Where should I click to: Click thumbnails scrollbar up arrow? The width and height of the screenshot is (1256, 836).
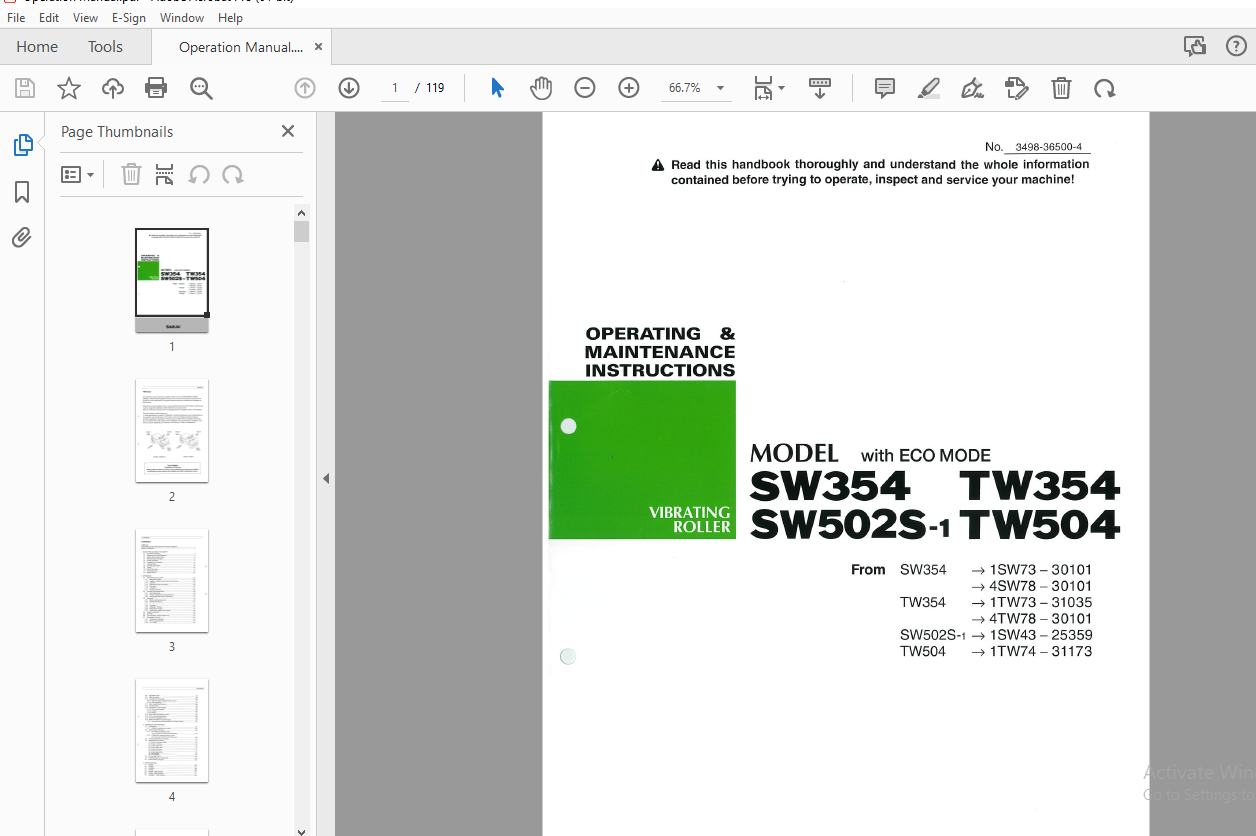302,213
